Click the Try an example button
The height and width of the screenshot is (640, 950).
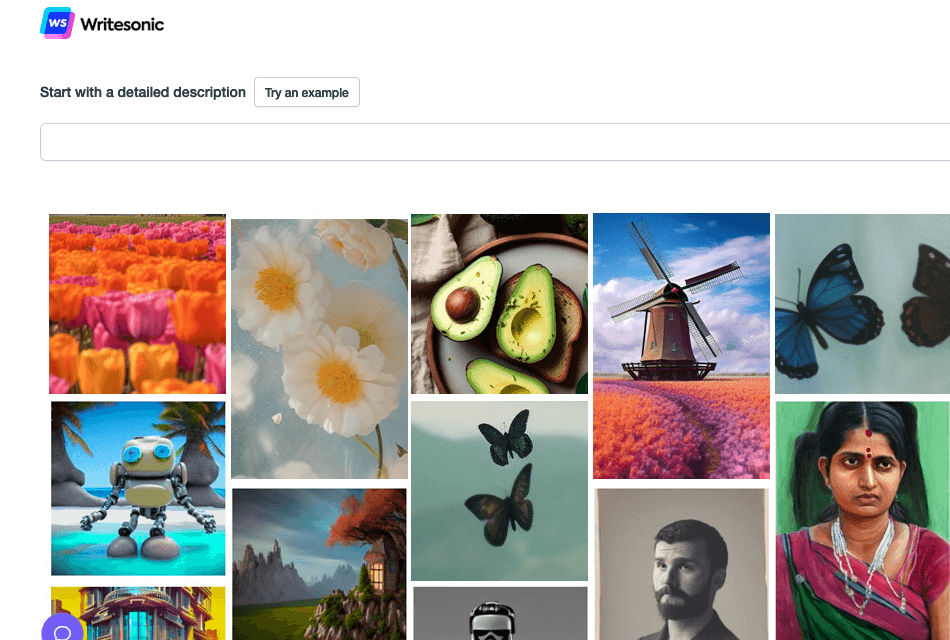pos(307,92)
